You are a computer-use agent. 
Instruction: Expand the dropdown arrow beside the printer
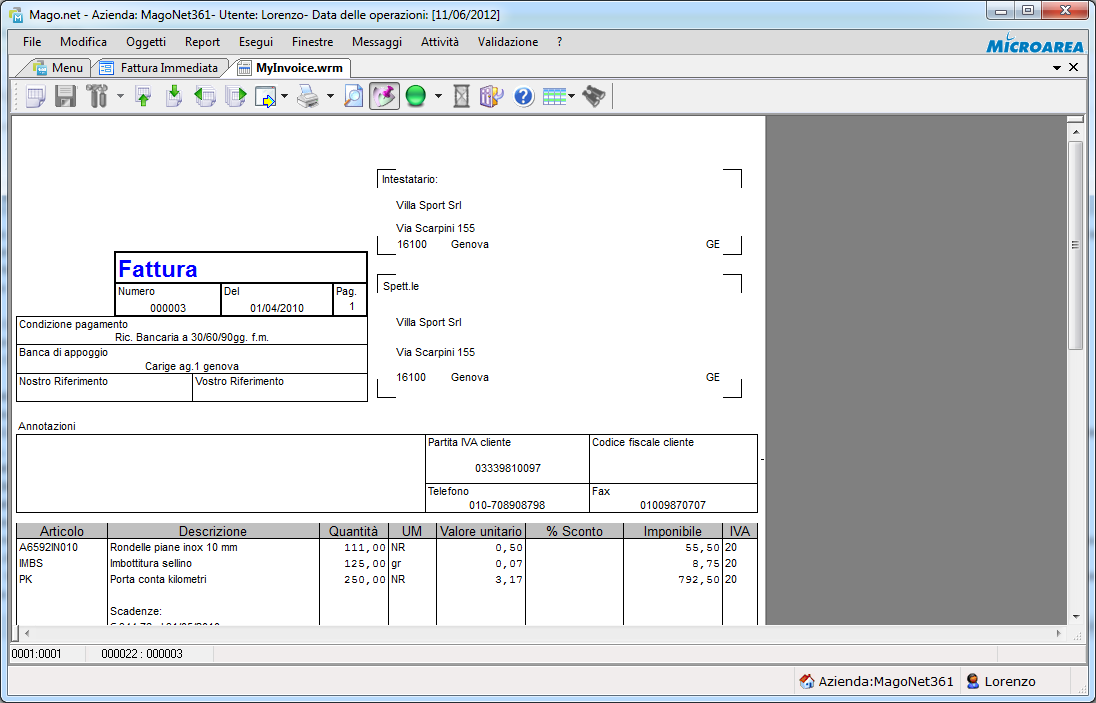[330, 97]
